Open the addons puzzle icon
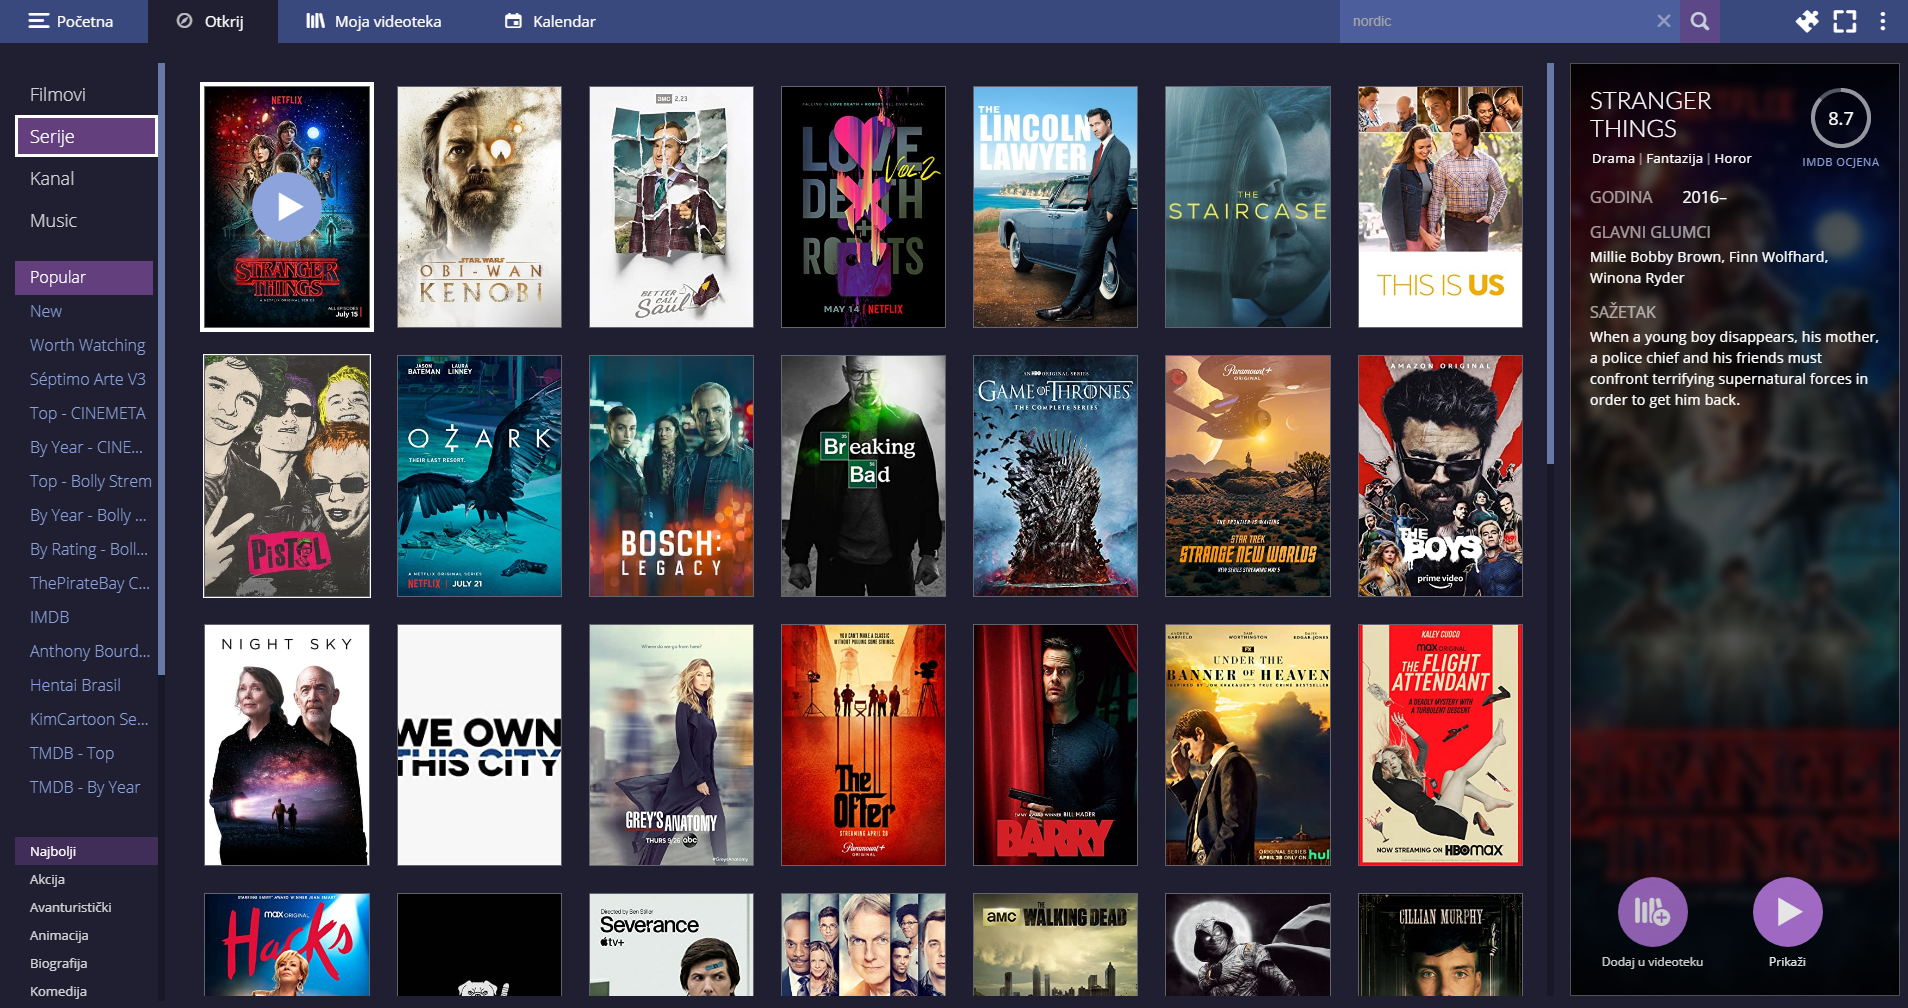This screenshot has width=1908, height=1008. click(1807, 21)
